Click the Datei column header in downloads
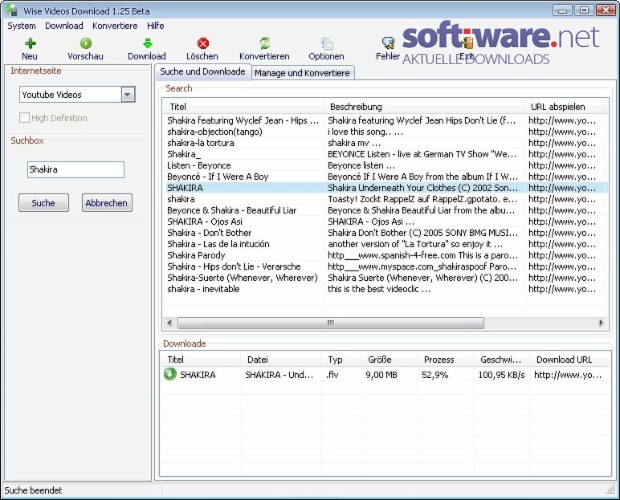This screenshot has height=500, width=620. pyautogui.click(x=281, y=359)
